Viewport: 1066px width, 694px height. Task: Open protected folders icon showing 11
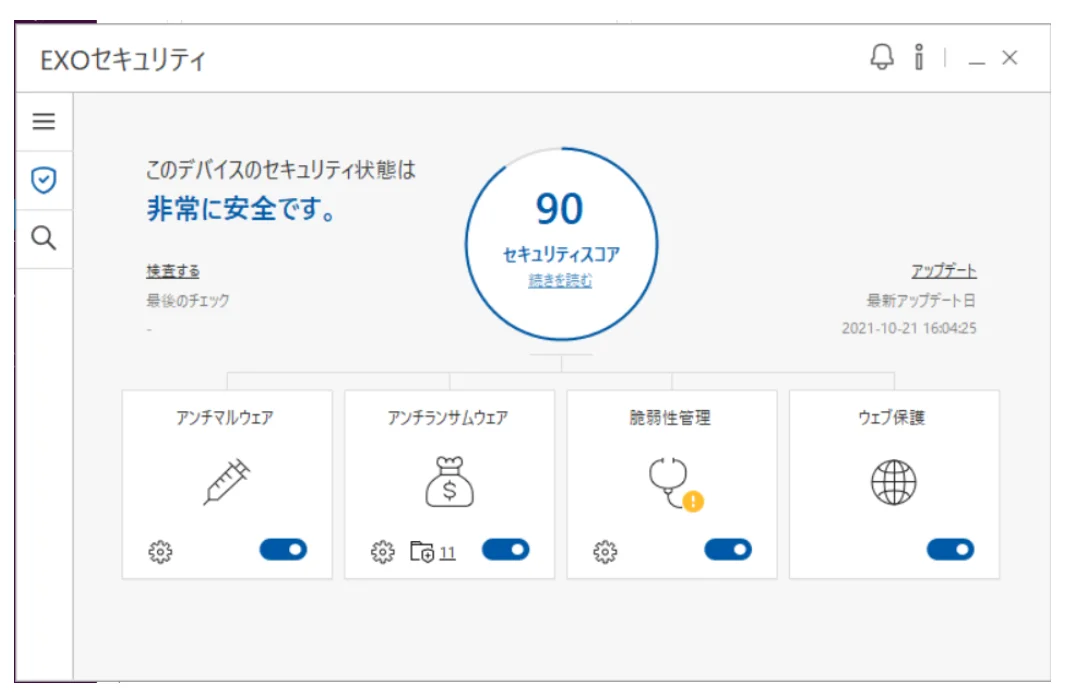click(423, 551)
